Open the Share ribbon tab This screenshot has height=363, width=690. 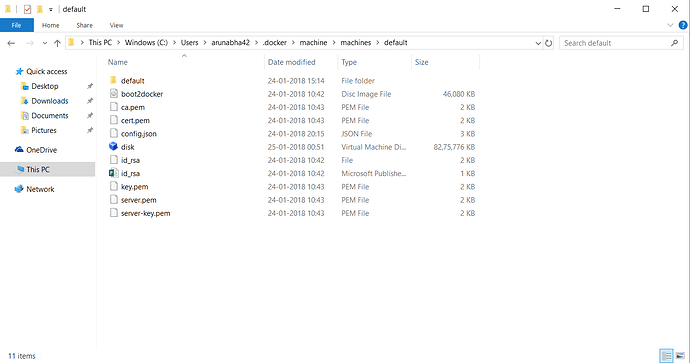[84, 25]
